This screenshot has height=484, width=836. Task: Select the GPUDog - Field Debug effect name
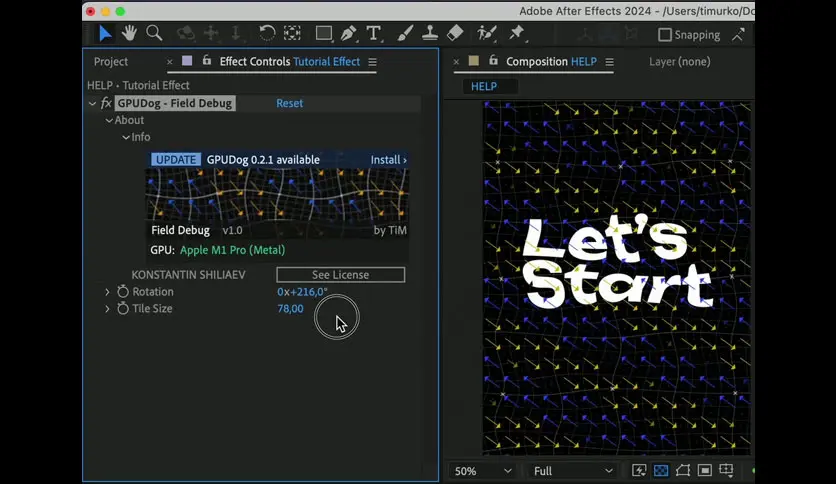pos(175,103)
